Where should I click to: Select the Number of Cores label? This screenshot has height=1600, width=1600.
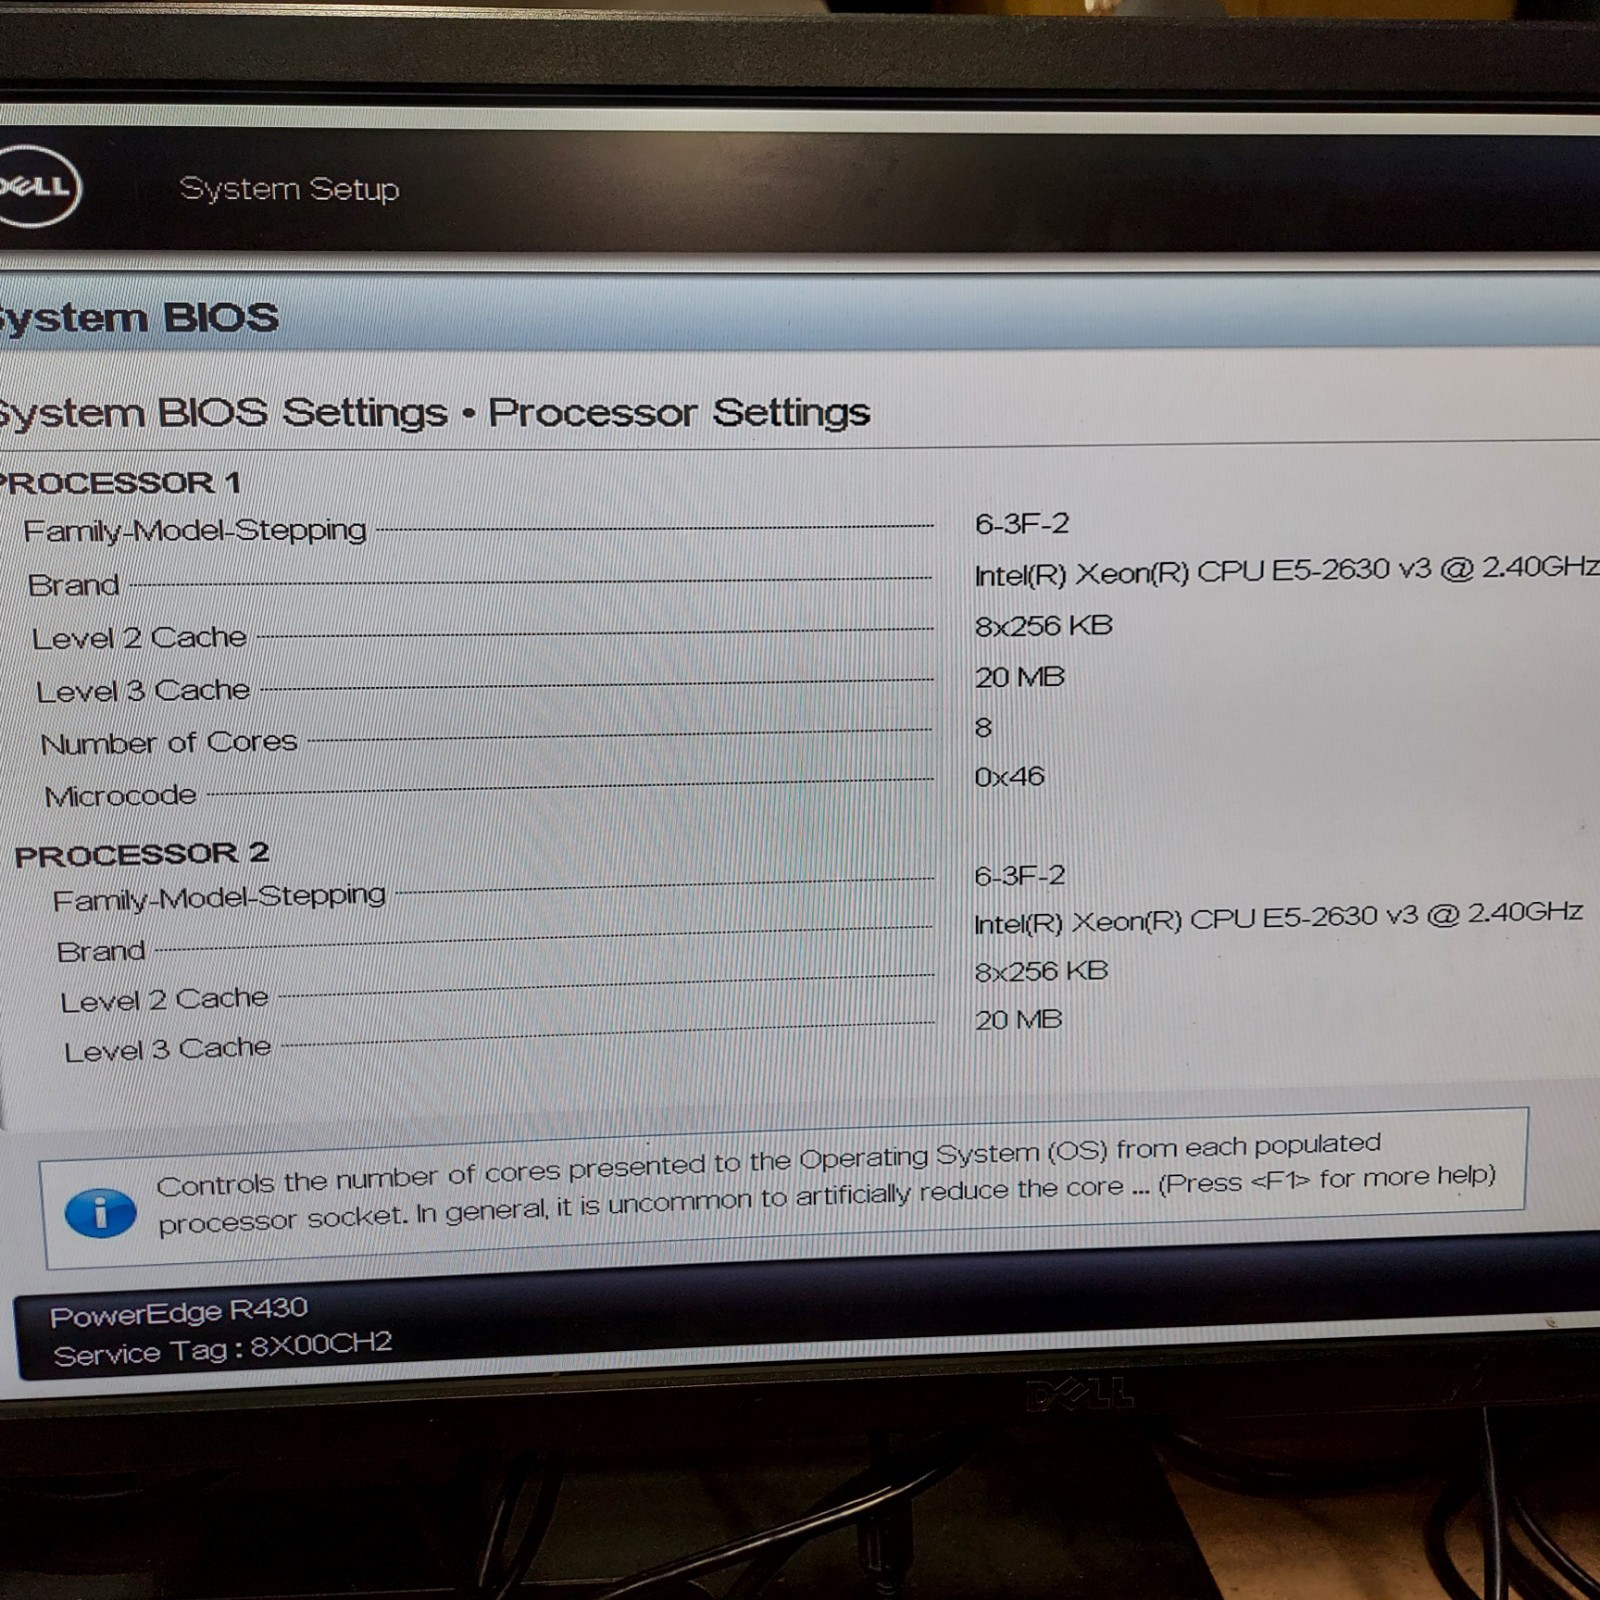169,743
